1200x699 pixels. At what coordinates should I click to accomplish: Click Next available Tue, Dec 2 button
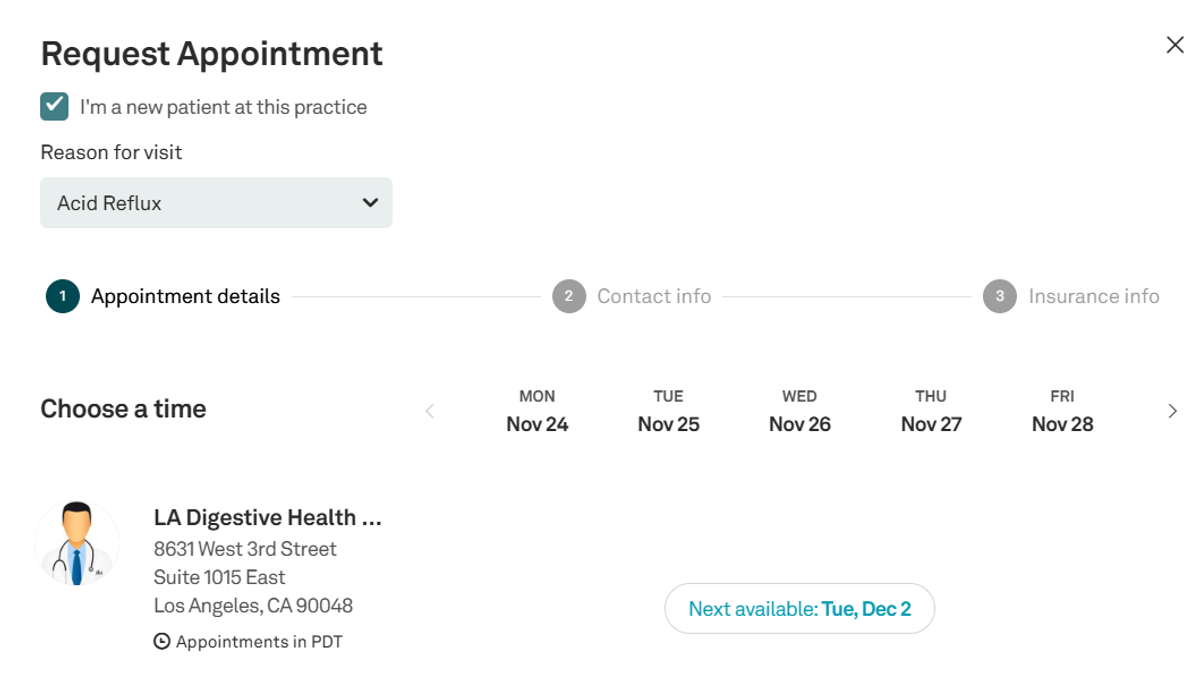click(799, 609)
